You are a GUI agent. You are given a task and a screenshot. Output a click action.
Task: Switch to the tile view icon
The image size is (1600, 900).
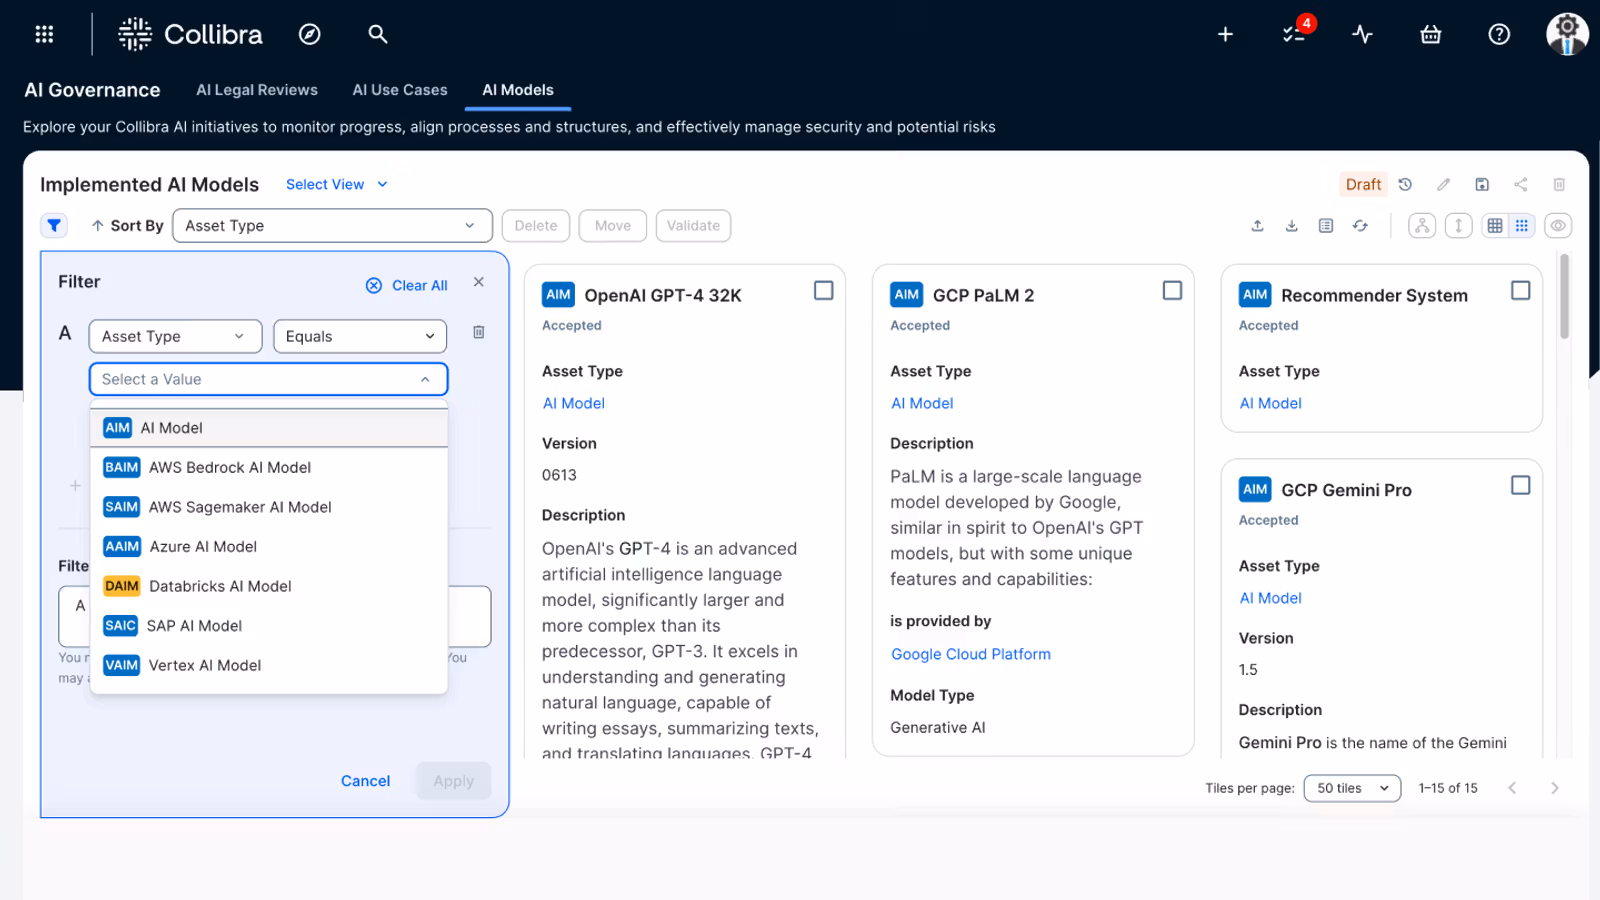coord(1521,226)
